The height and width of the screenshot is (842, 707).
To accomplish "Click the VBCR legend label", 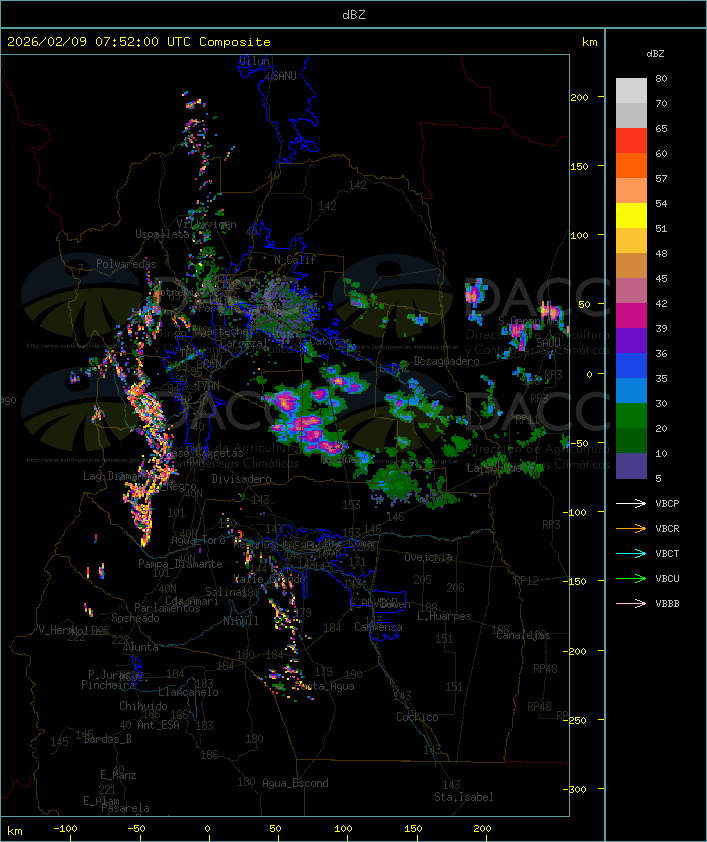I will click(x=667, y=528).
